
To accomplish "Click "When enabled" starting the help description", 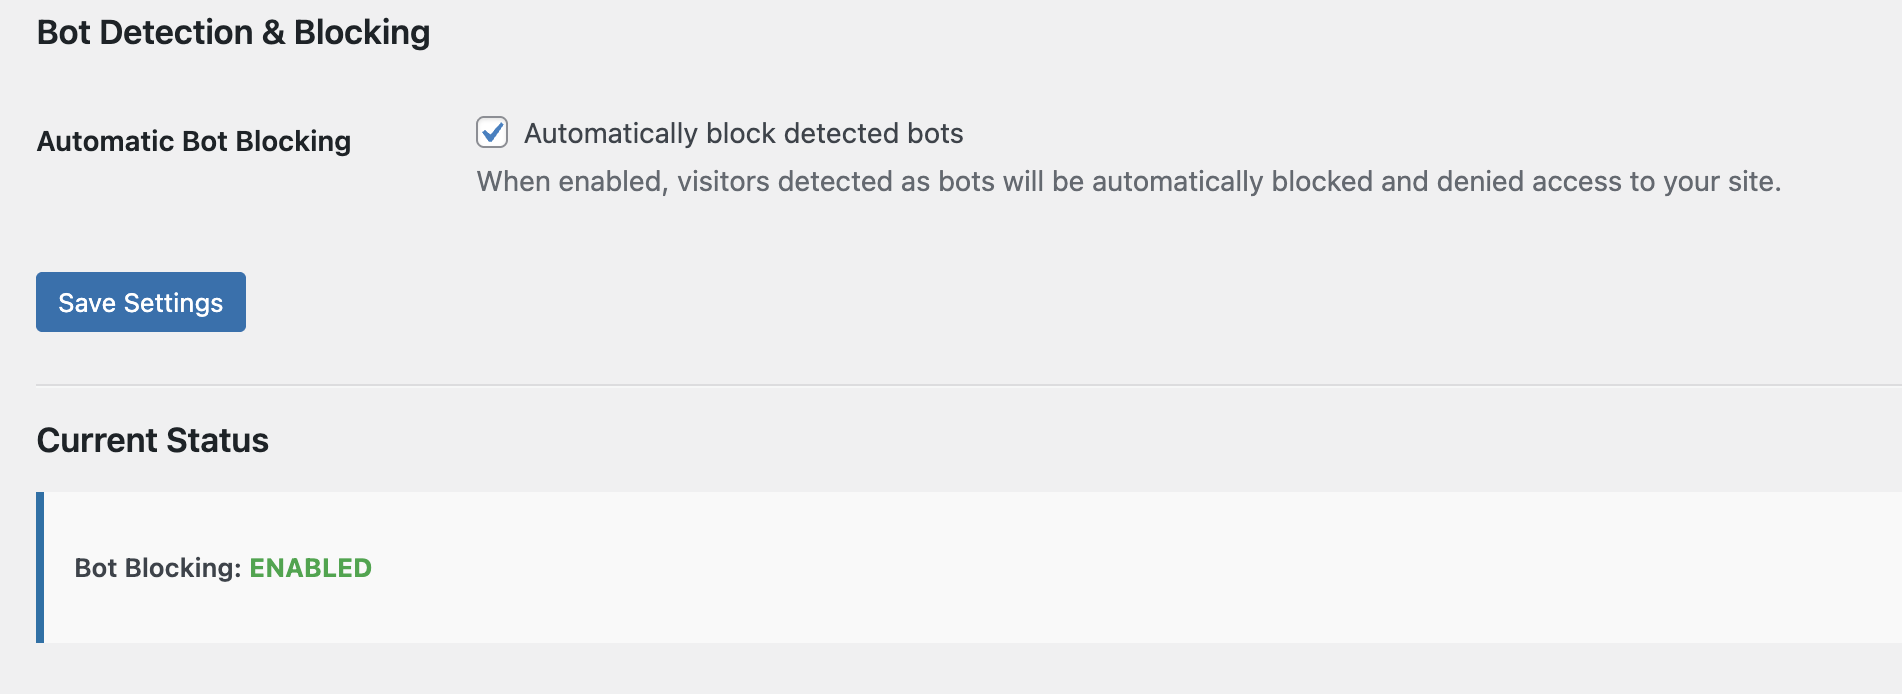I will click(571, 181).
